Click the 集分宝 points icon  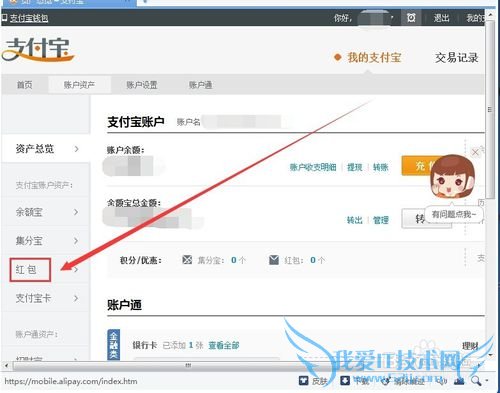coord(187,259)
